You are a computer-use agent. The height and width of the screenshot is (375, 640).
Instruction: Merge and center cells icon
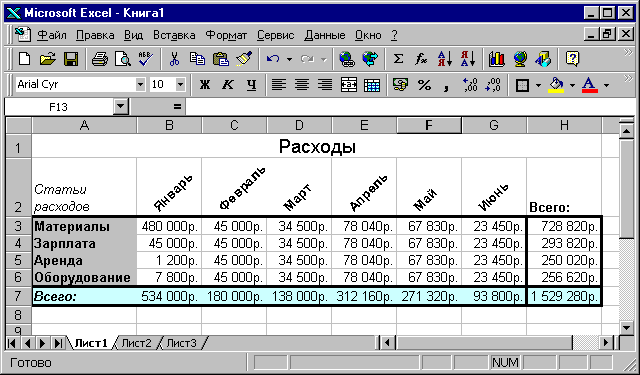click(348, 85)
